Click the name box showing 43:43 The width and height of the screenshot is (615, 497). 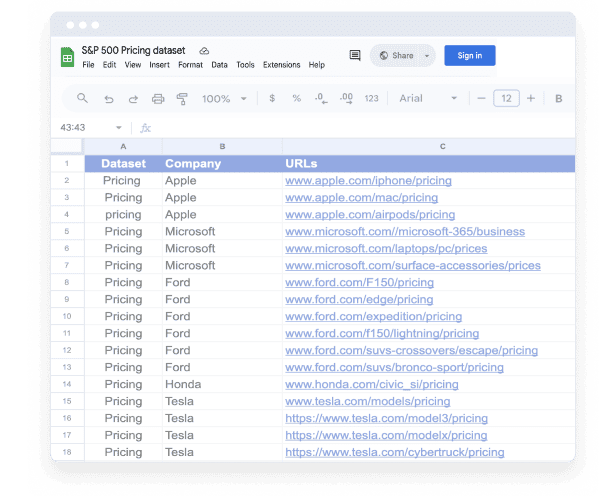tap(73, 127)
